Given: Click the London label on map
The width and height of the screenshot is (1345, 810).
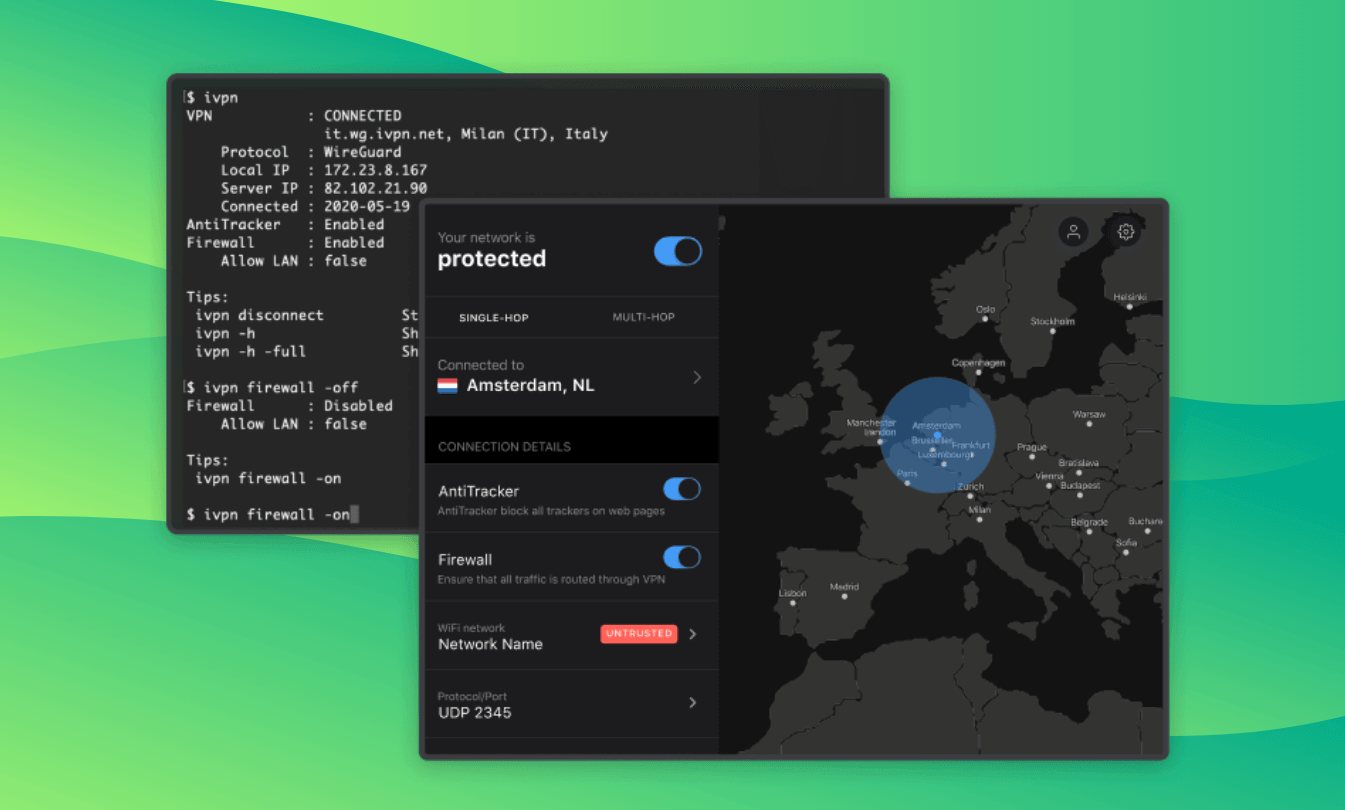Looking at the screenshot, I should (880, 432).
